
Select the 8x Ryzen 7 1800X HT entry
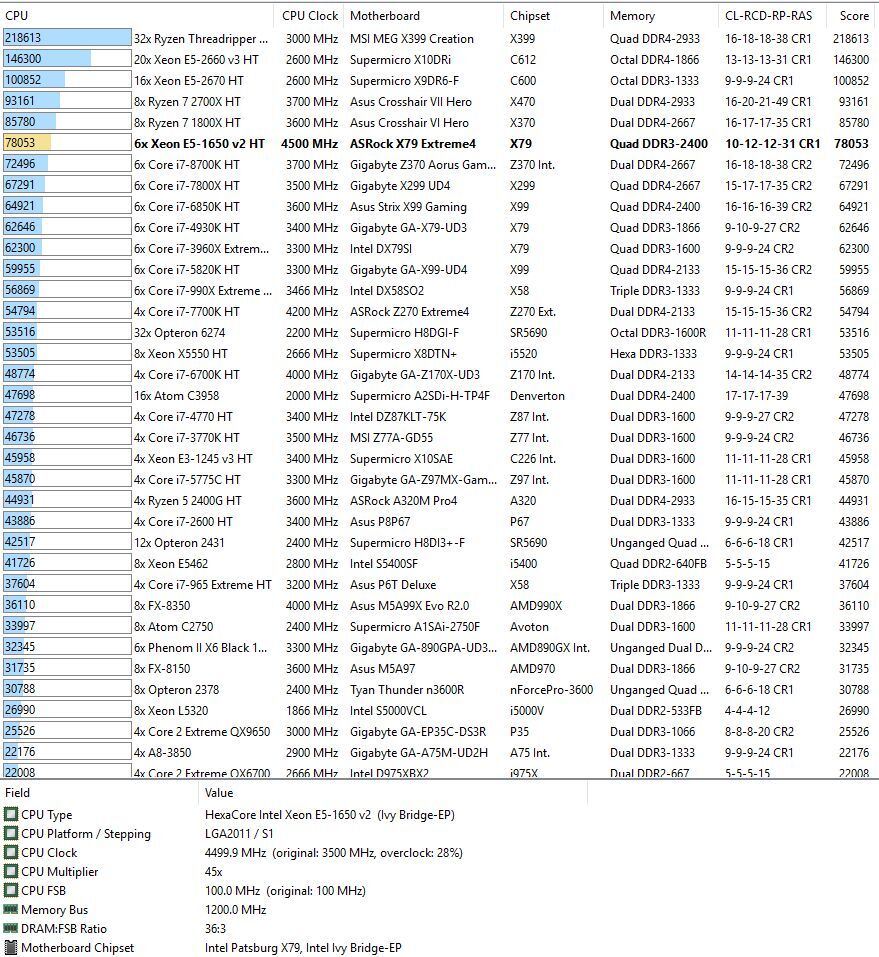[187, 123]
